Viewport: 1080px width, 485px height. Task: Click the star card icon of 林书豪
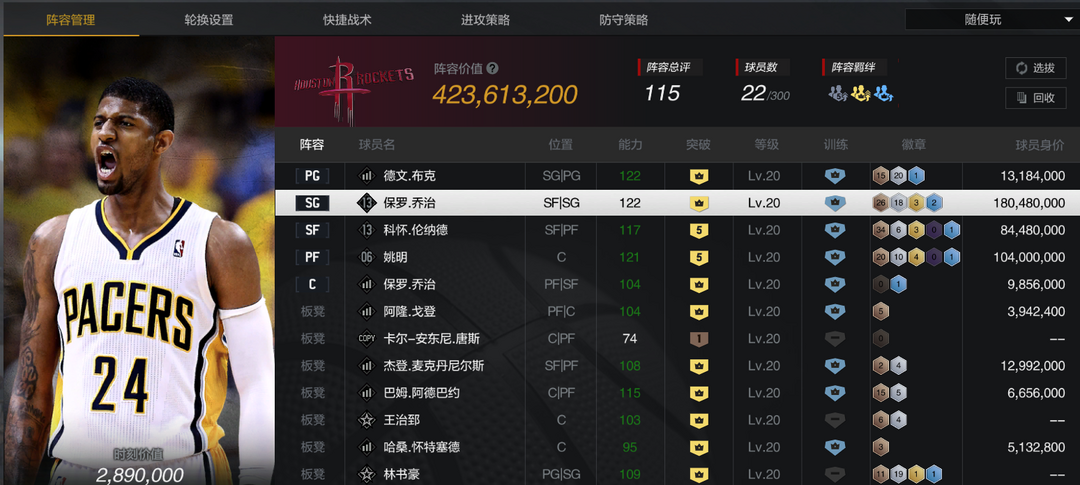coord(366,474)
